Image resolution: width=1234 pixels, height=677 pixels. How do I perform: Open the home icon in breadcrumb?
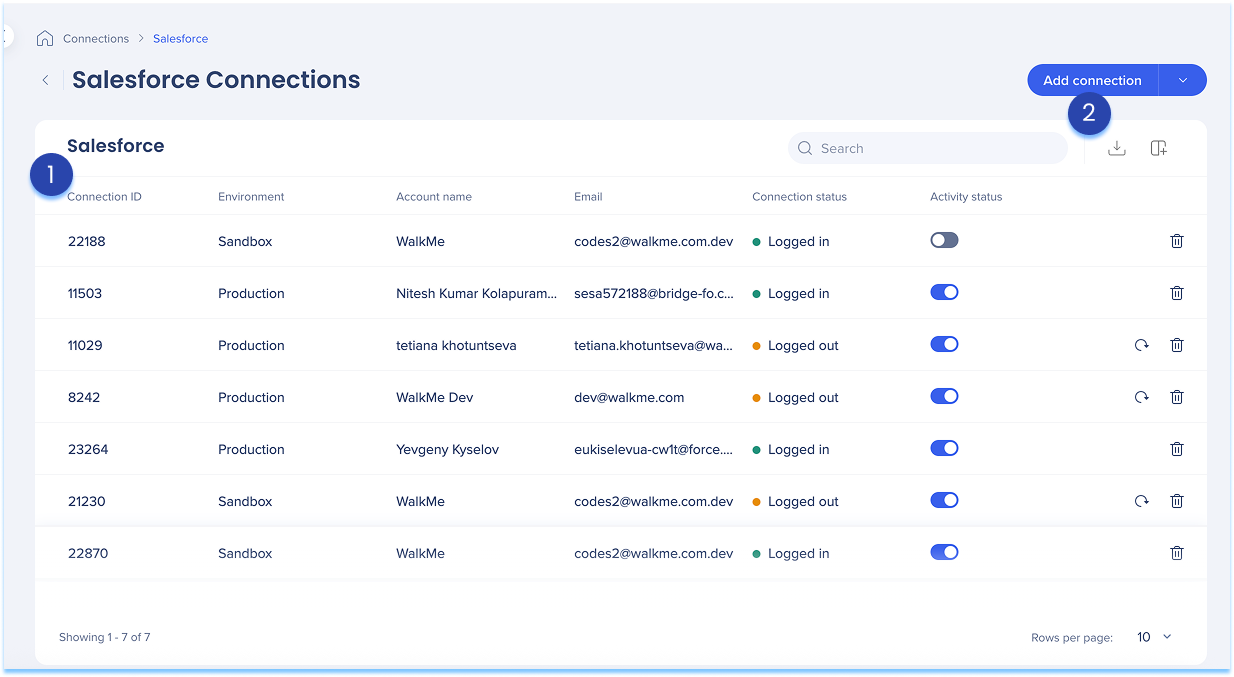44,39
